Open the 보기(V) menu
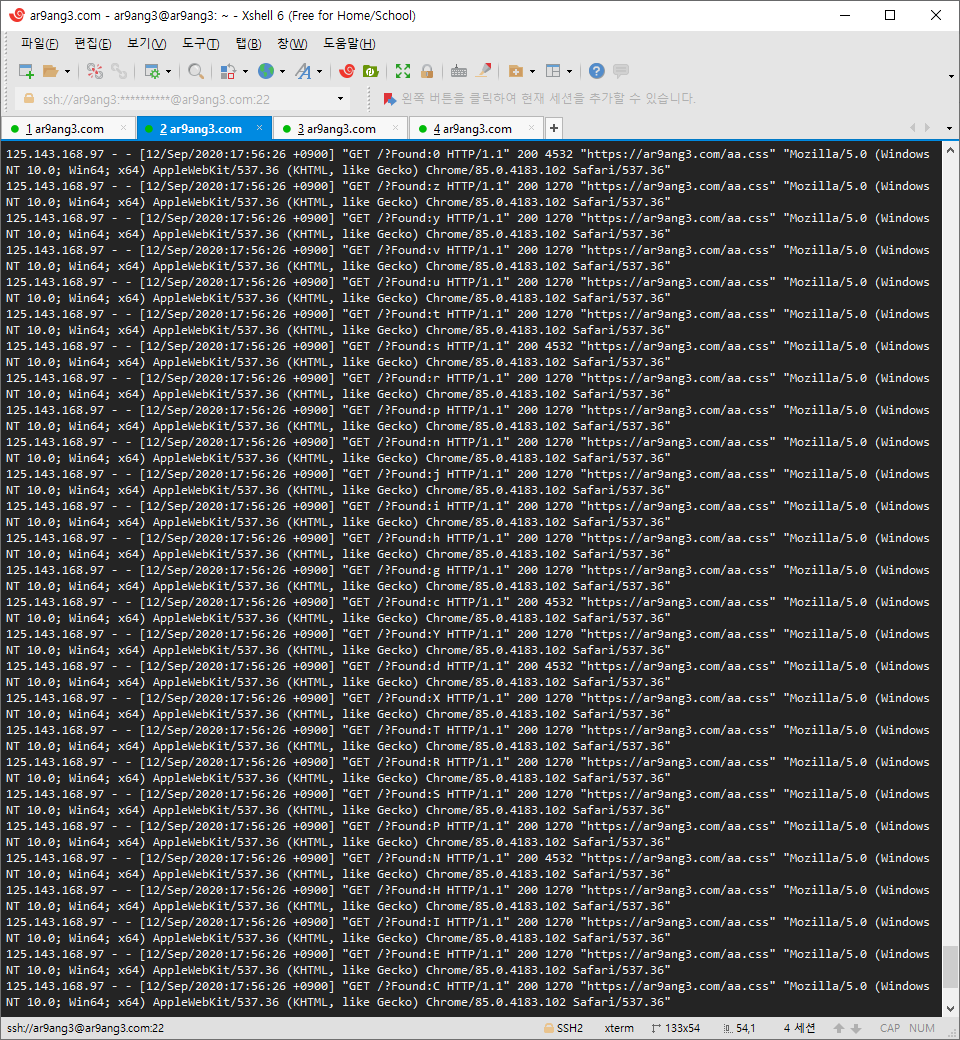 point(147,44)
